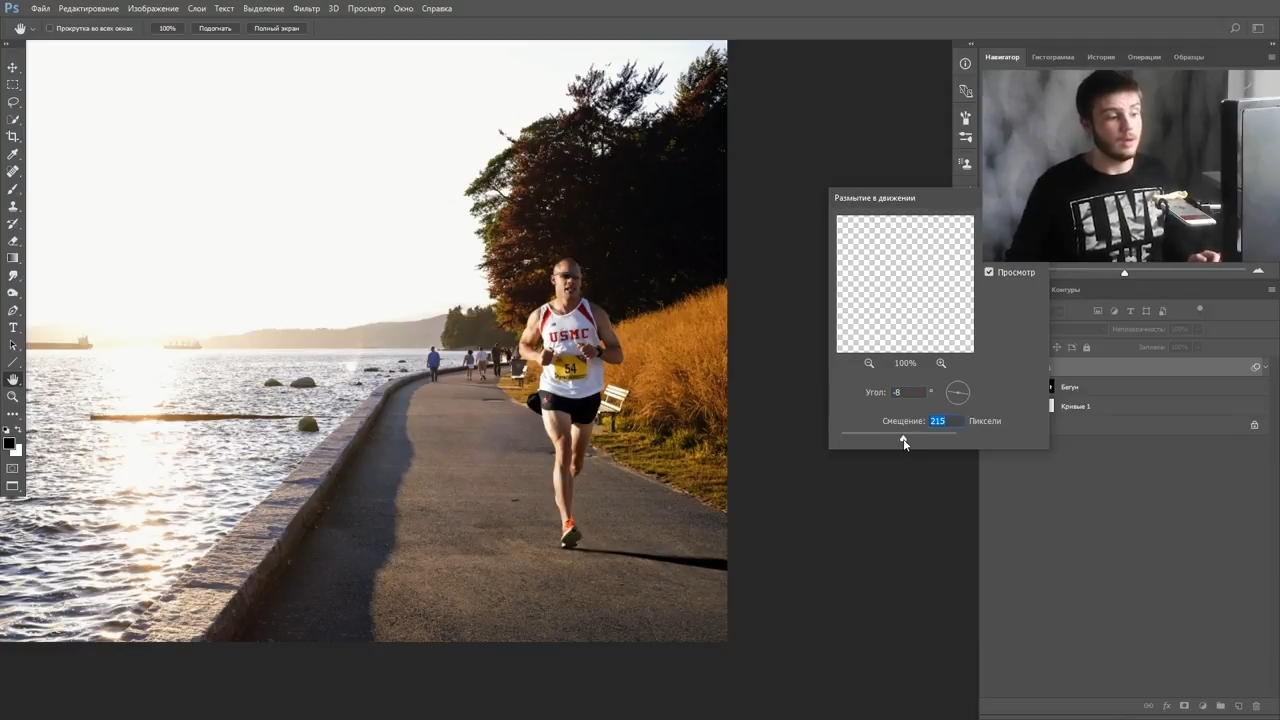Open the workspace switcher dropdown
The height and width of the screenshot is (720, 1280).
(x=1259, y=28)
